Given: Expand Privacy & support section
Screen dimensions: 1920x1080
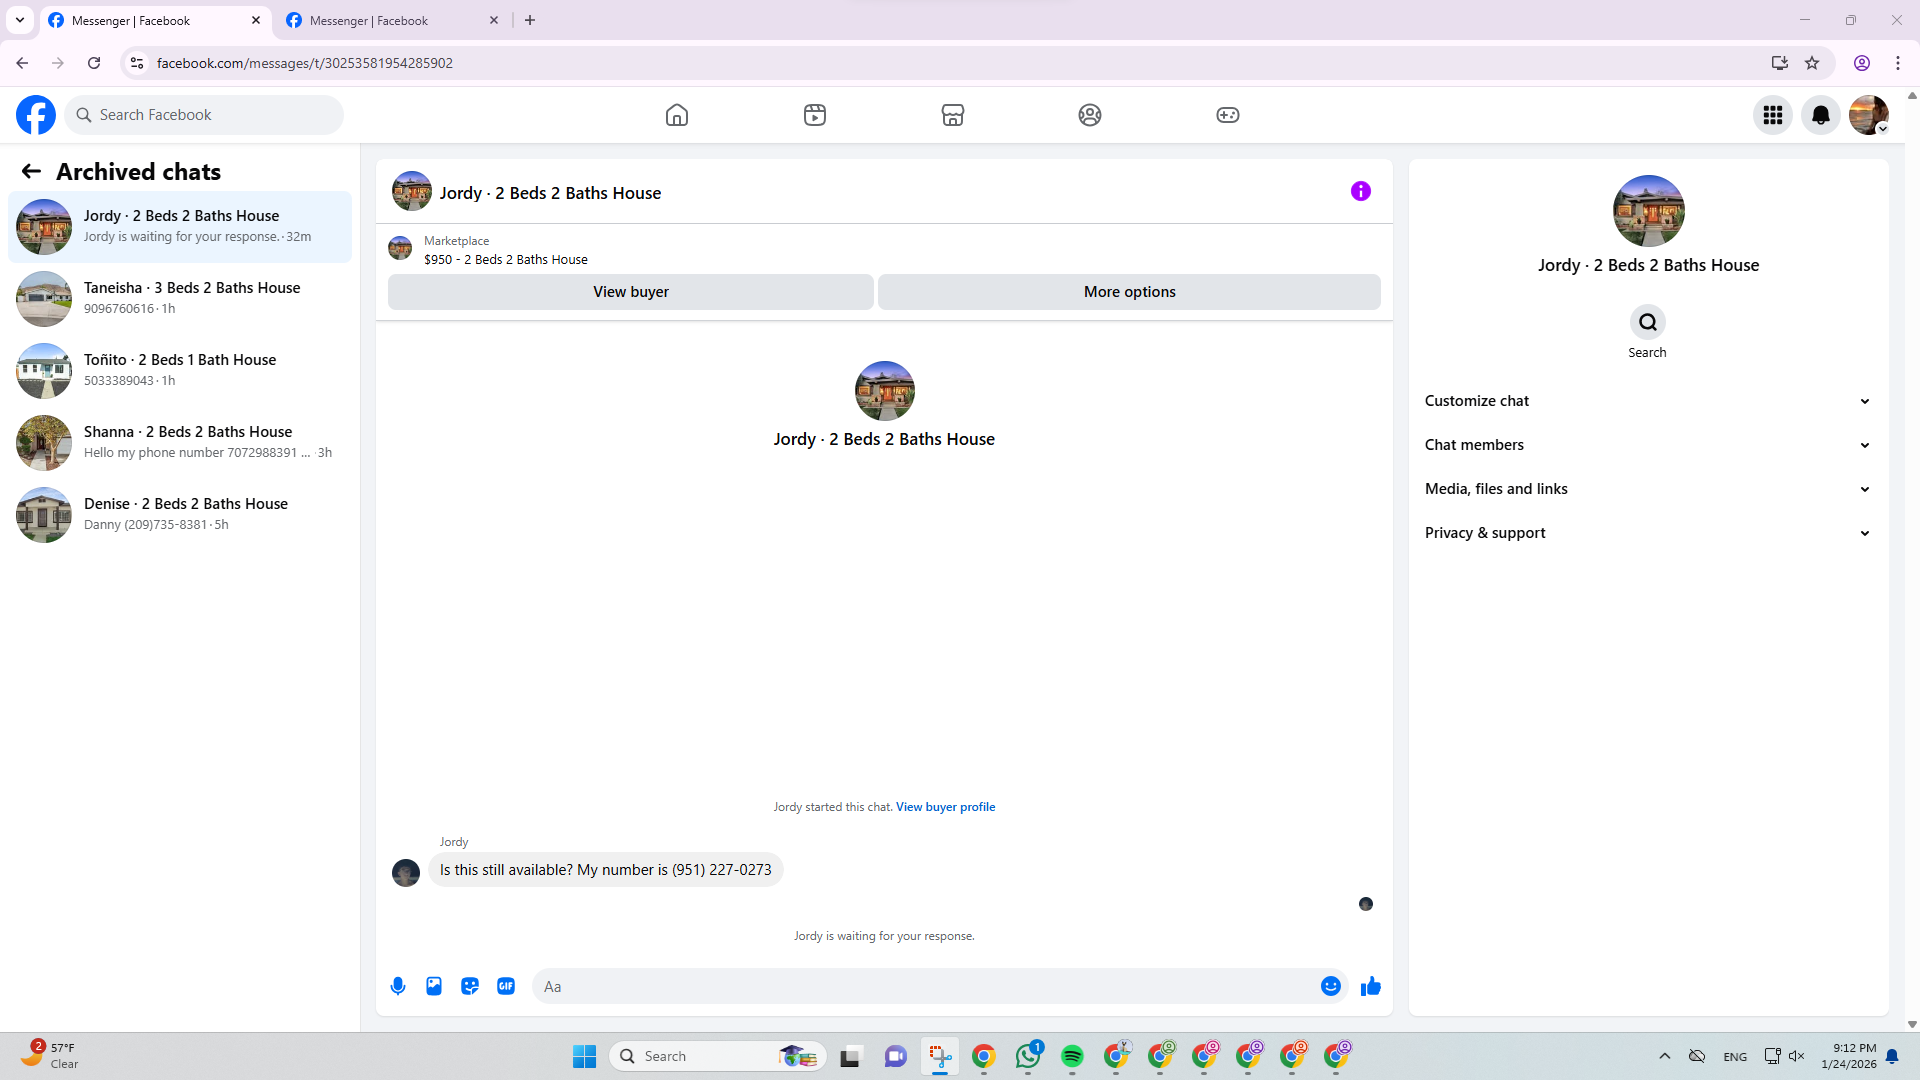Looking at the screenshot, I should (1646, 533).
